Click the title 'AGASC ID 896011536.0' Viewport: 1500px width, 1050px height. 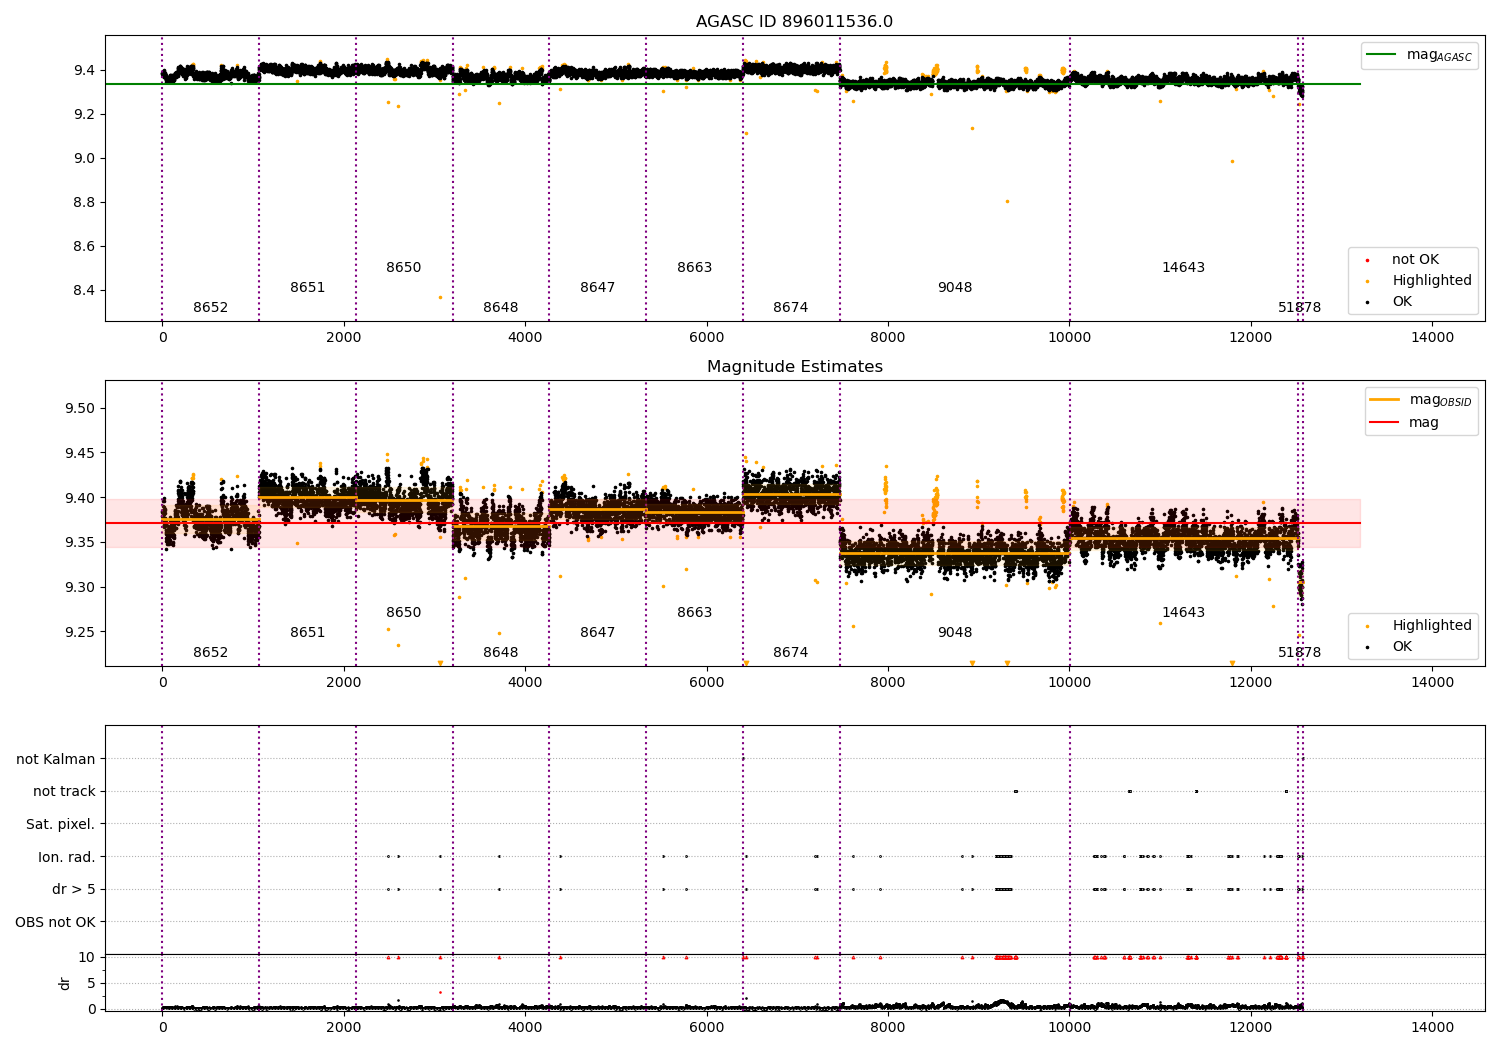[x=794, y=22]
